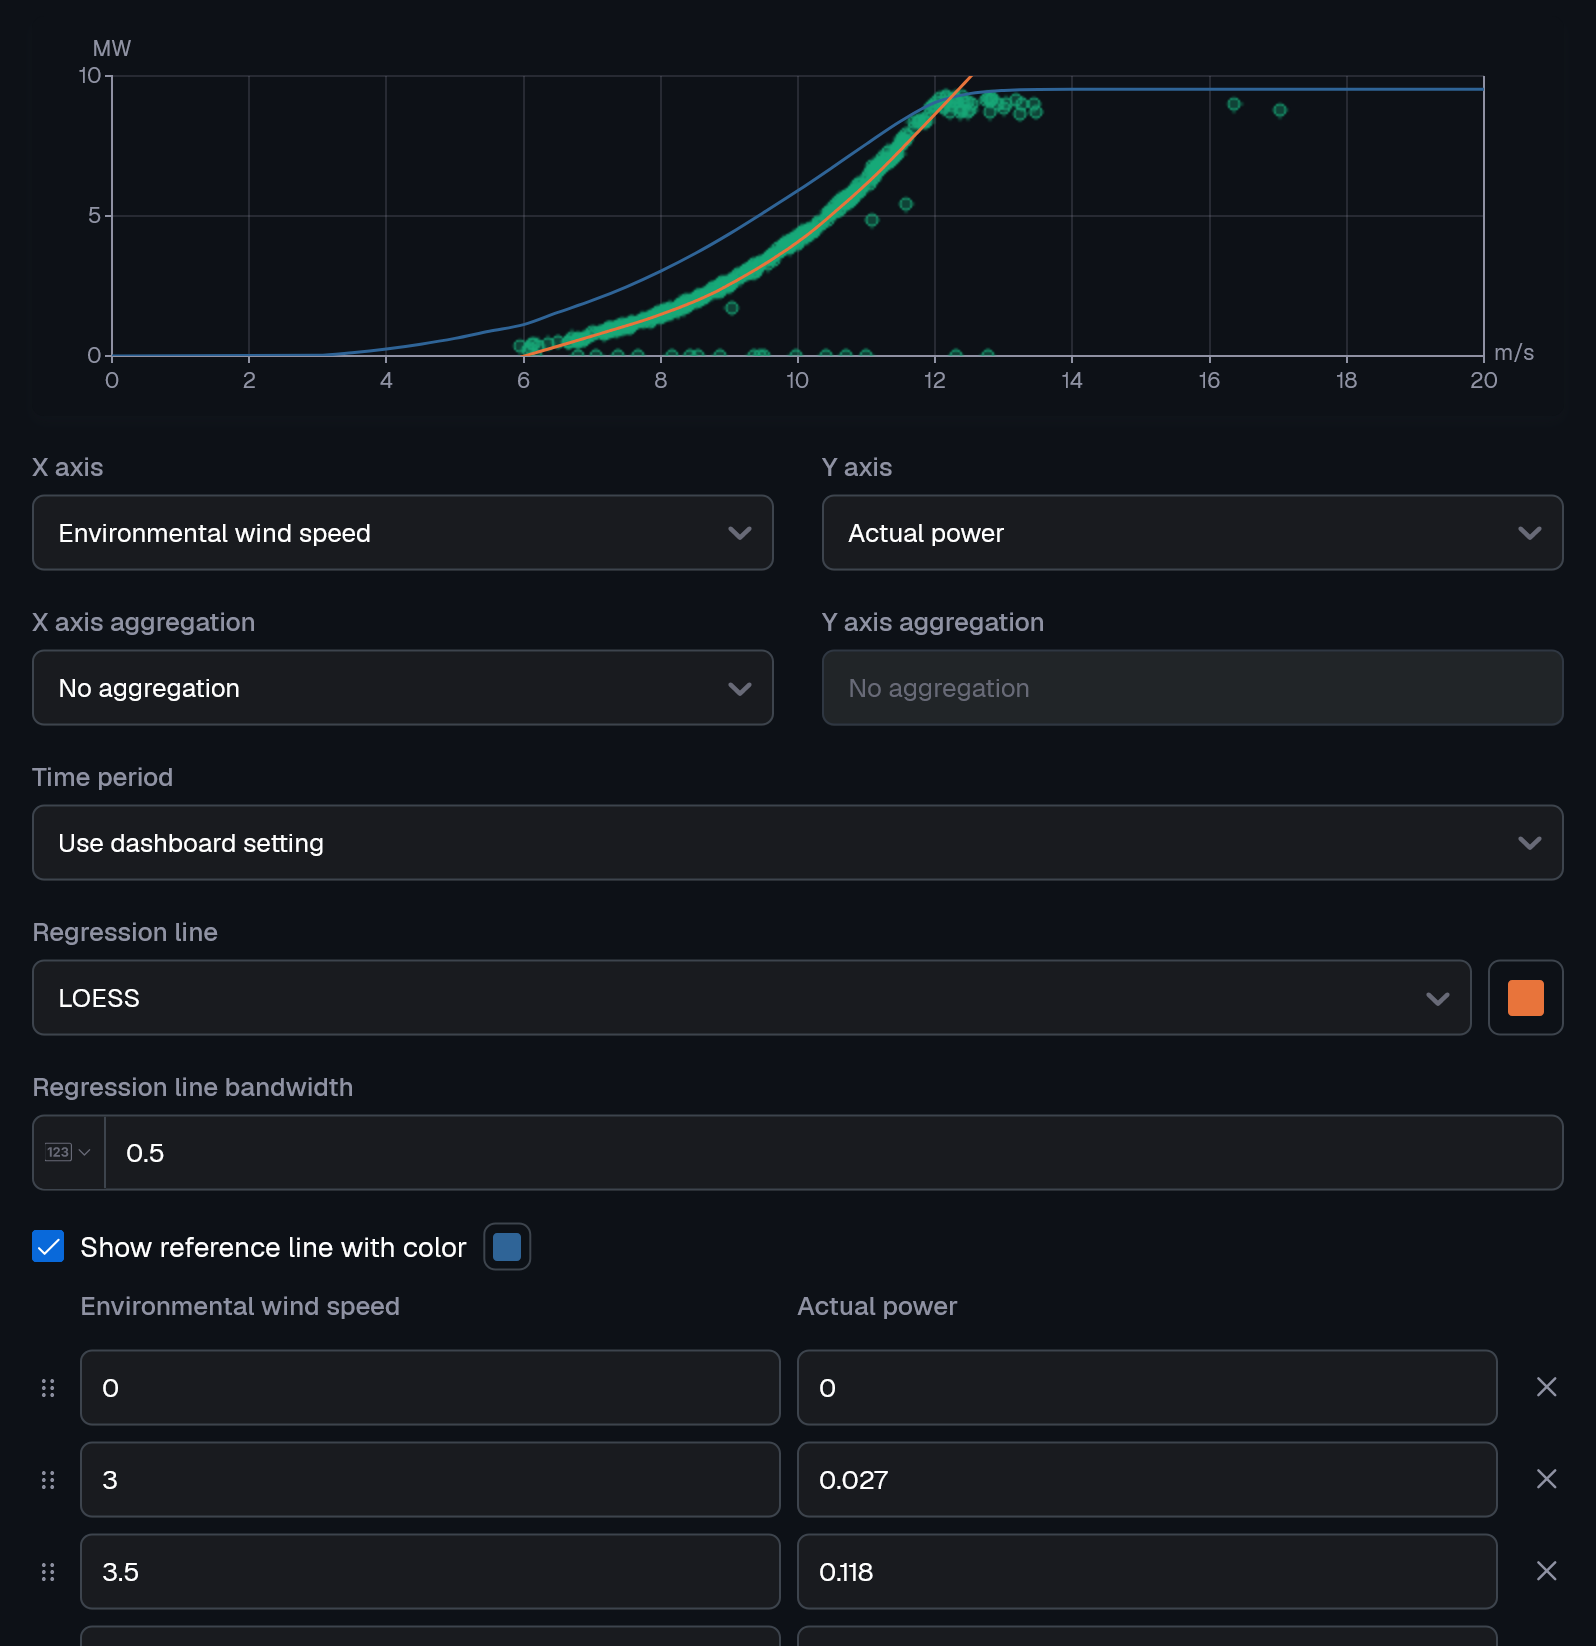The height and width of the screenshot is (1646, 1596).
Task: Focus the wind speed field containing 3.5
Action: point(430,1572)
